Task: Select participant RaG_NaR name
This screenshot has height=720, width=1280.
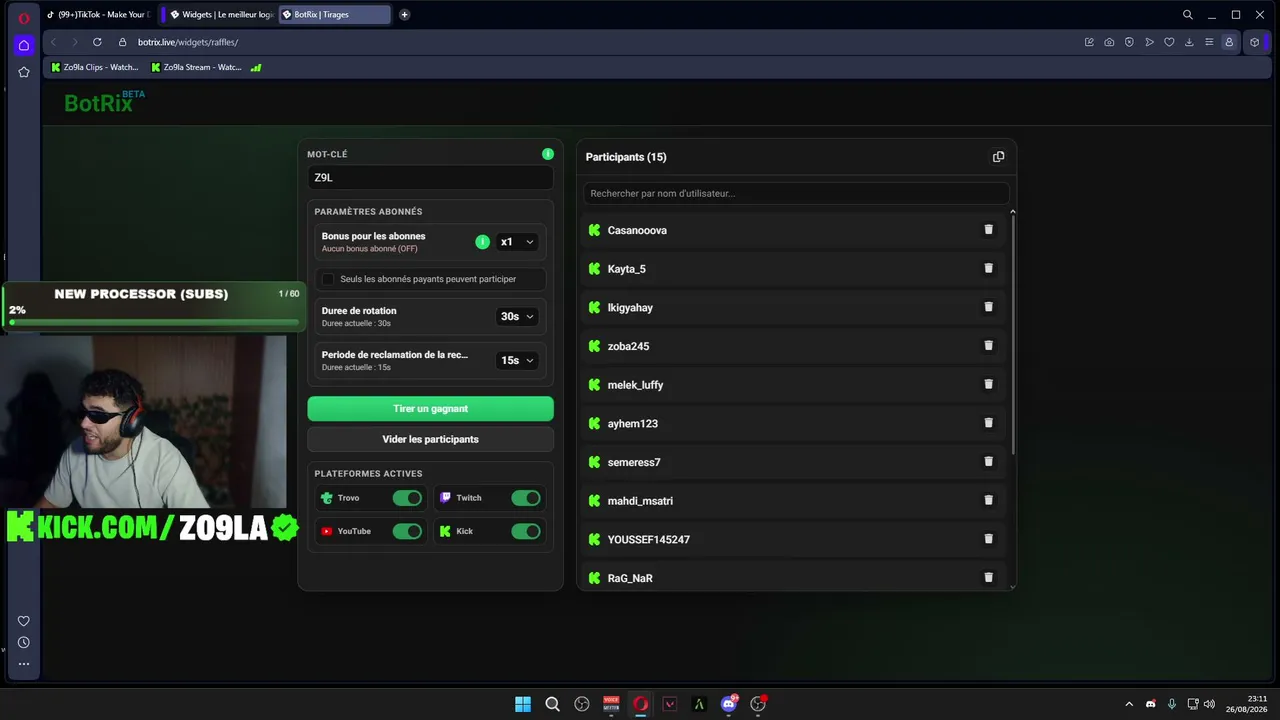Action: (630, 578)
